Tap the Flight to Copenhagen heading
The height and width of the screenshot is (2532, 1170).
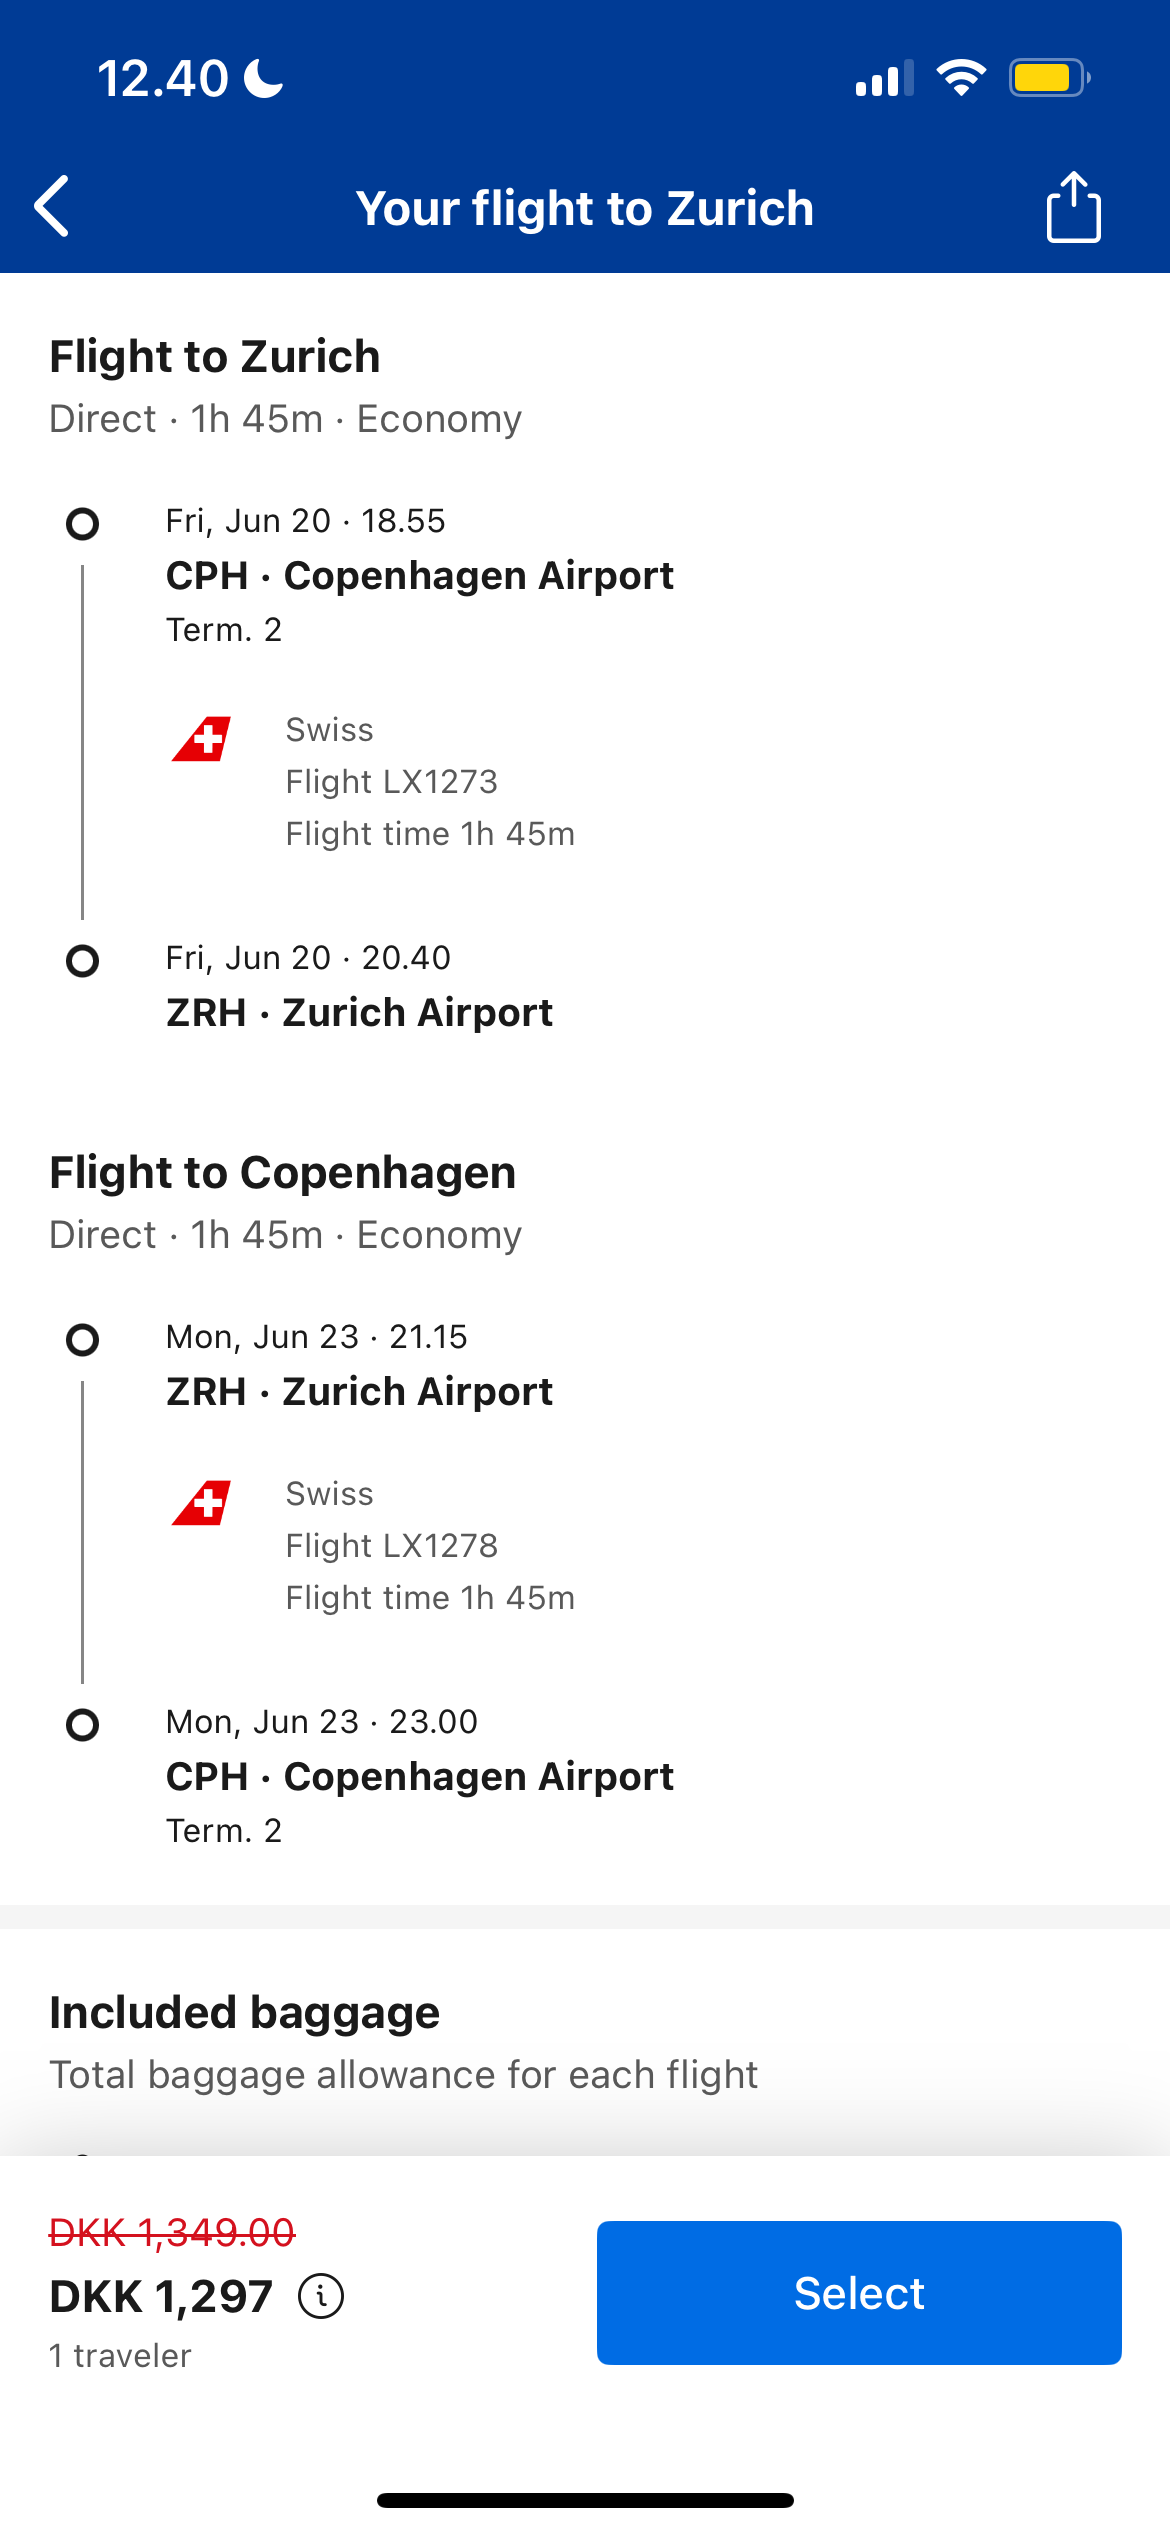[x=283, y=1173]
